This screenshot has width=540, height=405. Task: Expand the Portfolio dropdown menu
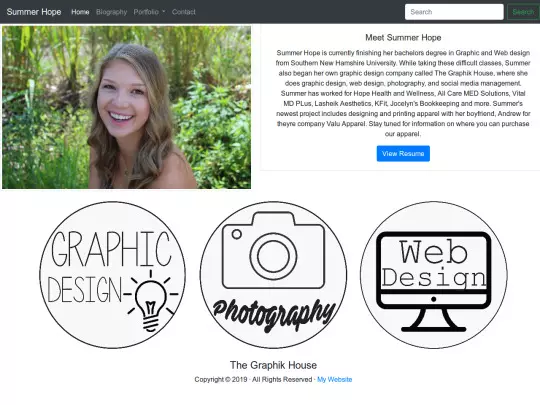pos(149,12)
